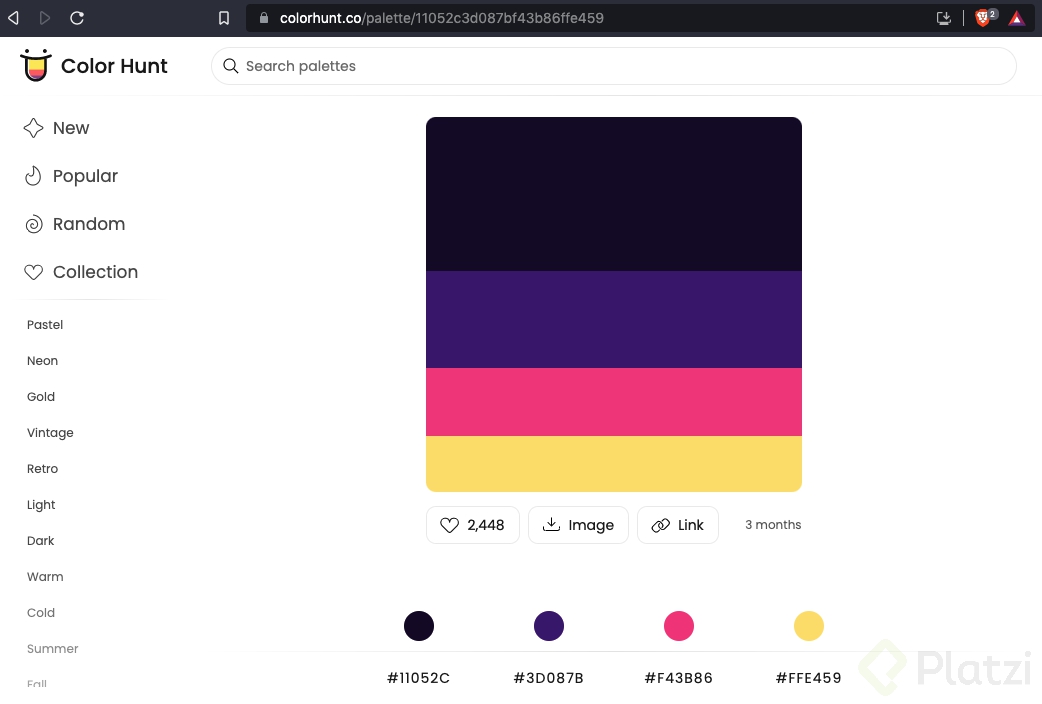The image size is (1042, 704).
Task: Open the Collection section
Action: (95, 272)
